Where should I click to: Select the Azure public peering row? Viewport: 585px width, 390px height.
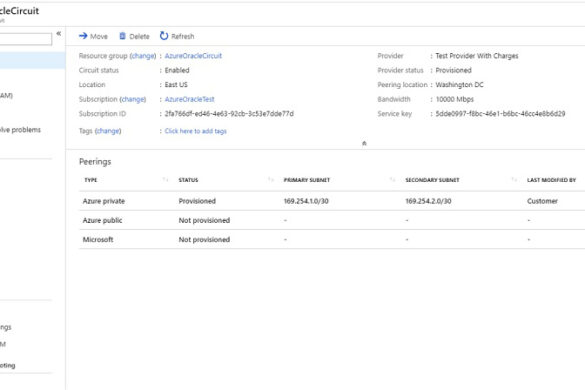pos(332,220)
